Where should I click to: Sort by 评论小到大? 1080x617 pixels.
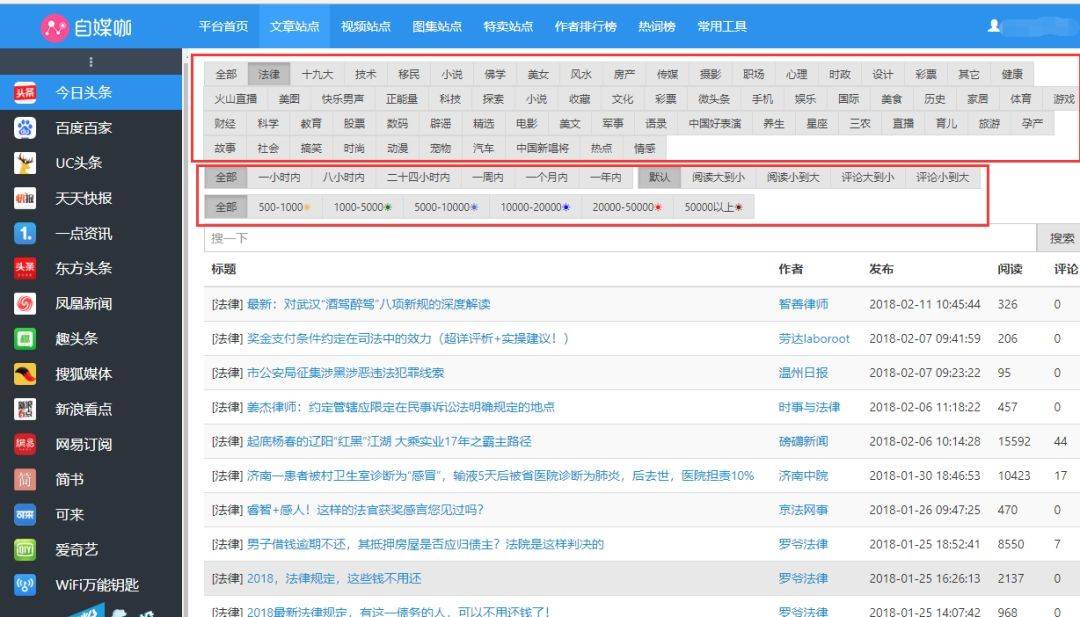(942, 178)
